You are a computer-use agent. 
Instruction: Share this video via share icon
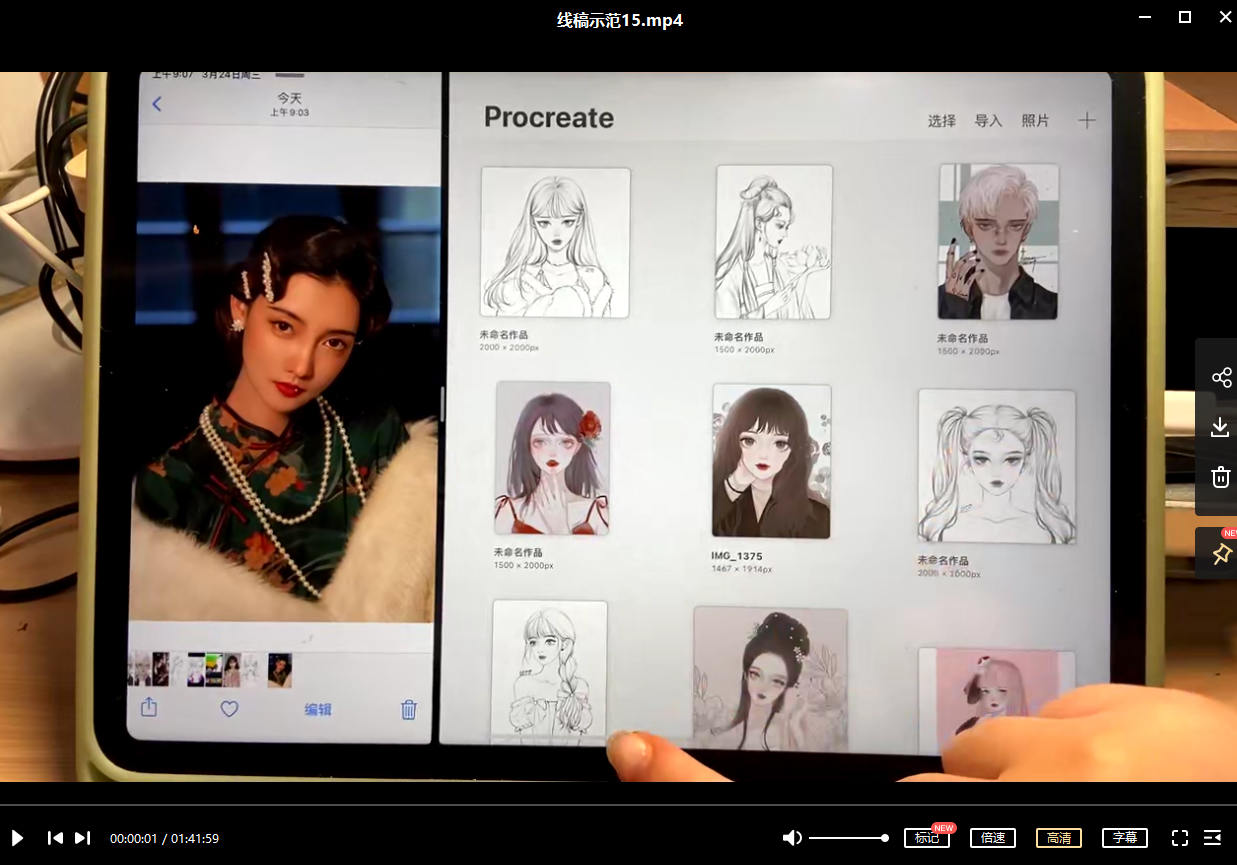click(x=1220, y=378)
